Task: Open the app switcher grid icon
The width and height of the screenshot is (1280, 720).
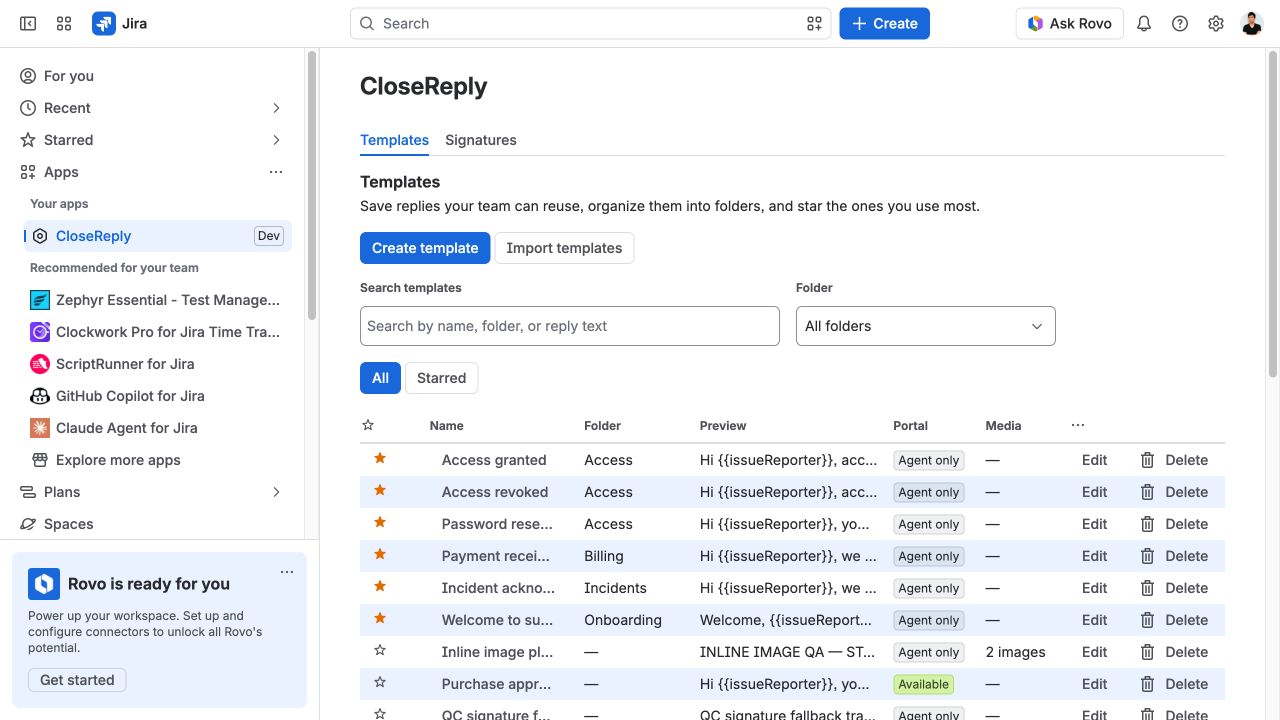Action: click(64, 23)
